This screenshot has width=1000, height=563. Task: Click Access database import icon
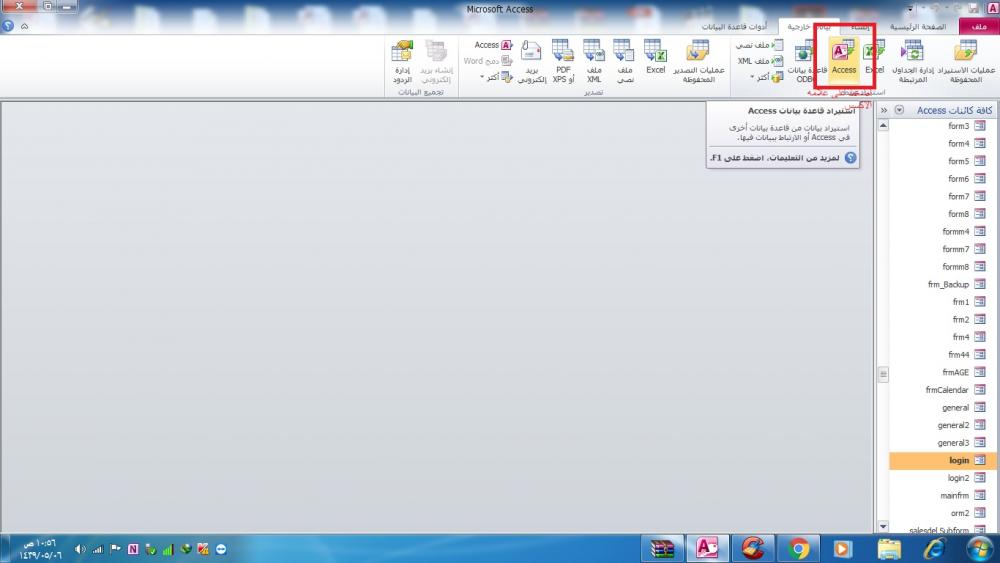pos(844,57)
